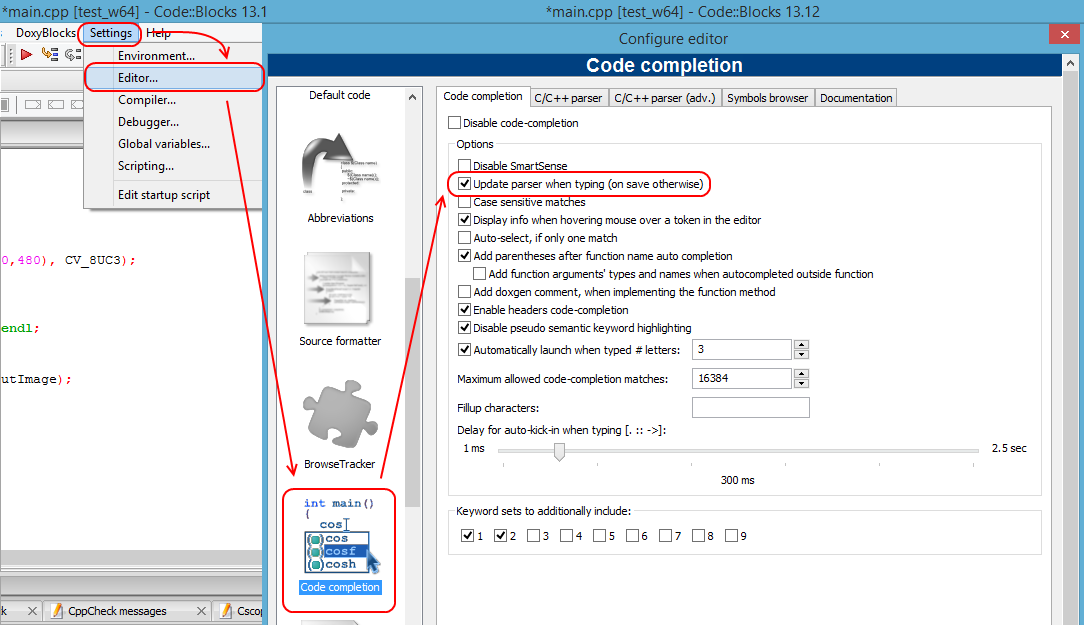Close the Configure editor dialog
This screenshot has width=1084, height=625.
point(1063,33)
